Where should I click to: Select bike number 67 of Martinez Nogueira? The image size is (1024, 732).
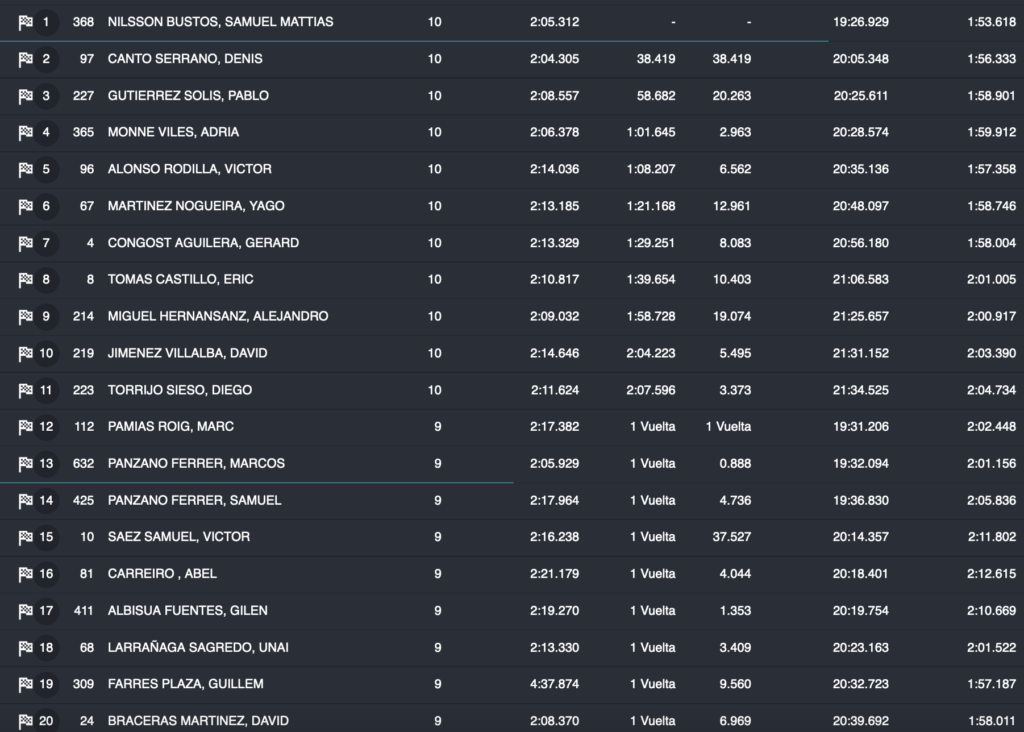[x=87, y=206]
